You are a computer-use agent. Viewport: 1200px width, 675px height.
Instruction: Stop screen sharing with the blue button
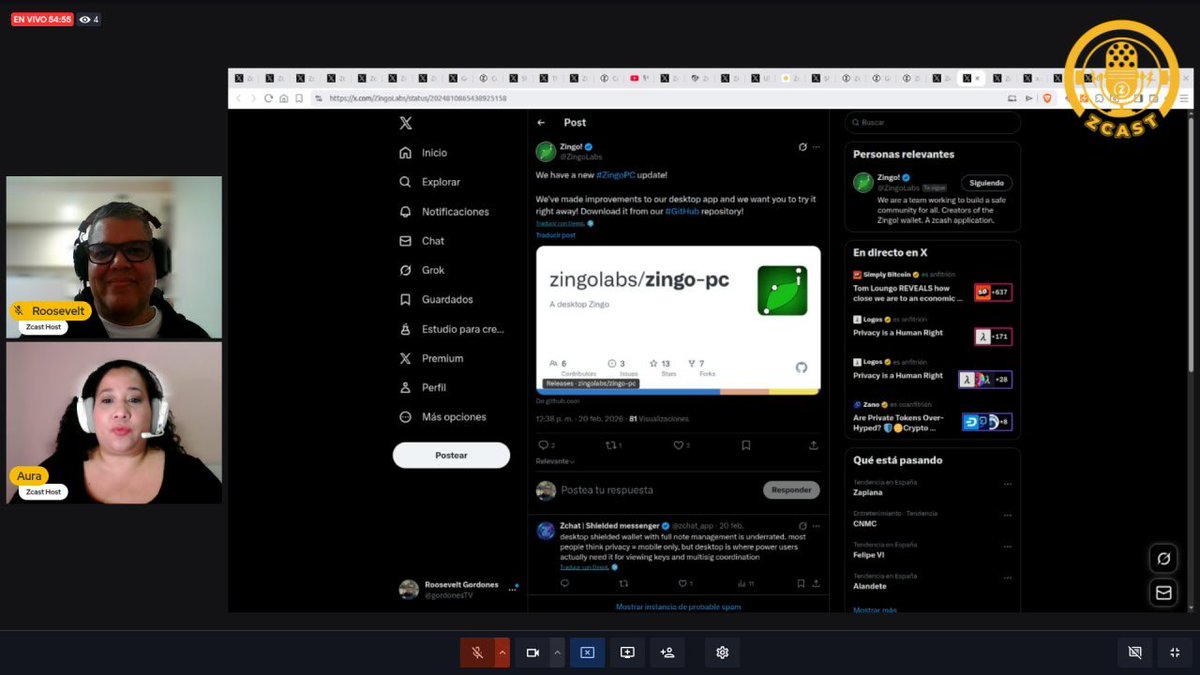click(x=587, y=653)
